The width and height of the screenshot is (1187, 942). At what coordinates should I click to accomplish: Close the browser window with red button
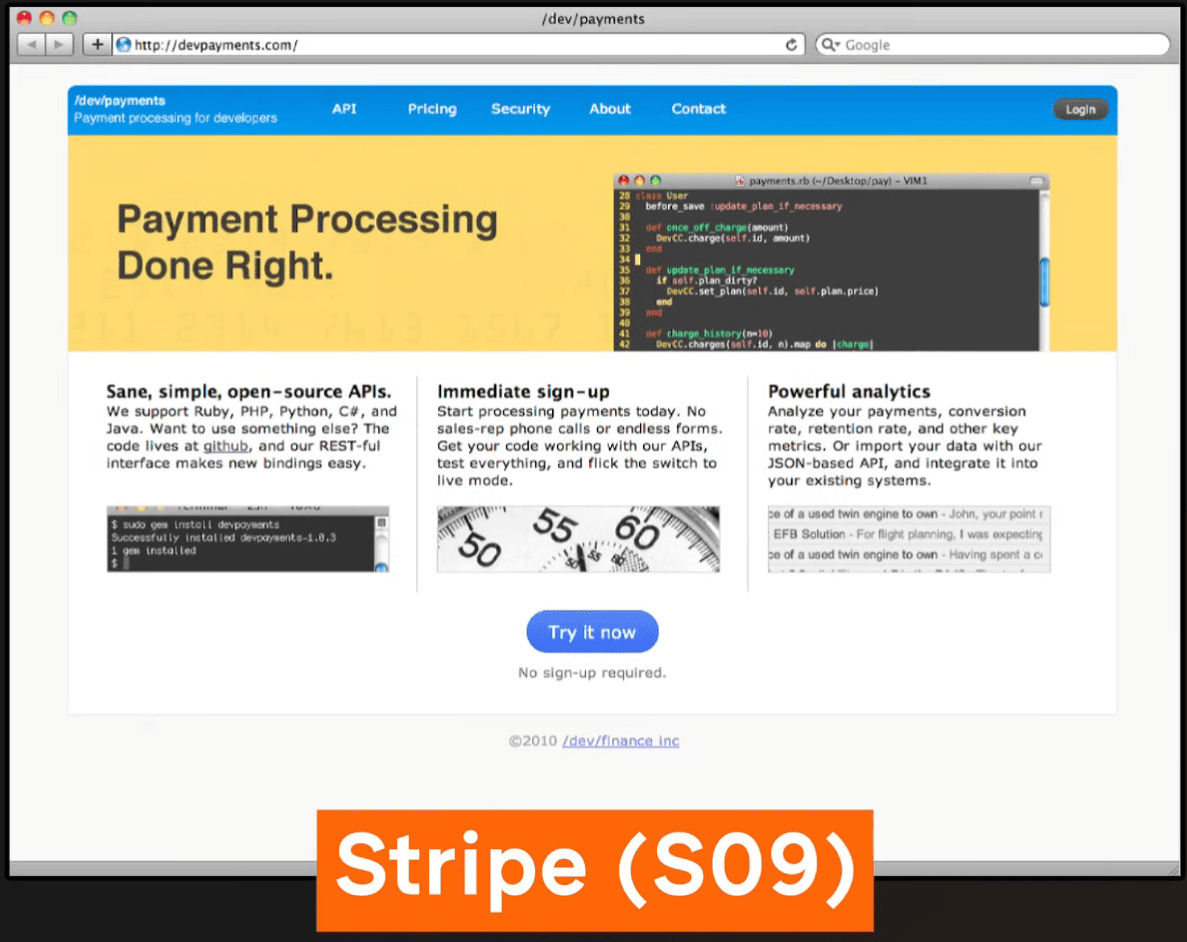(24, 17)
